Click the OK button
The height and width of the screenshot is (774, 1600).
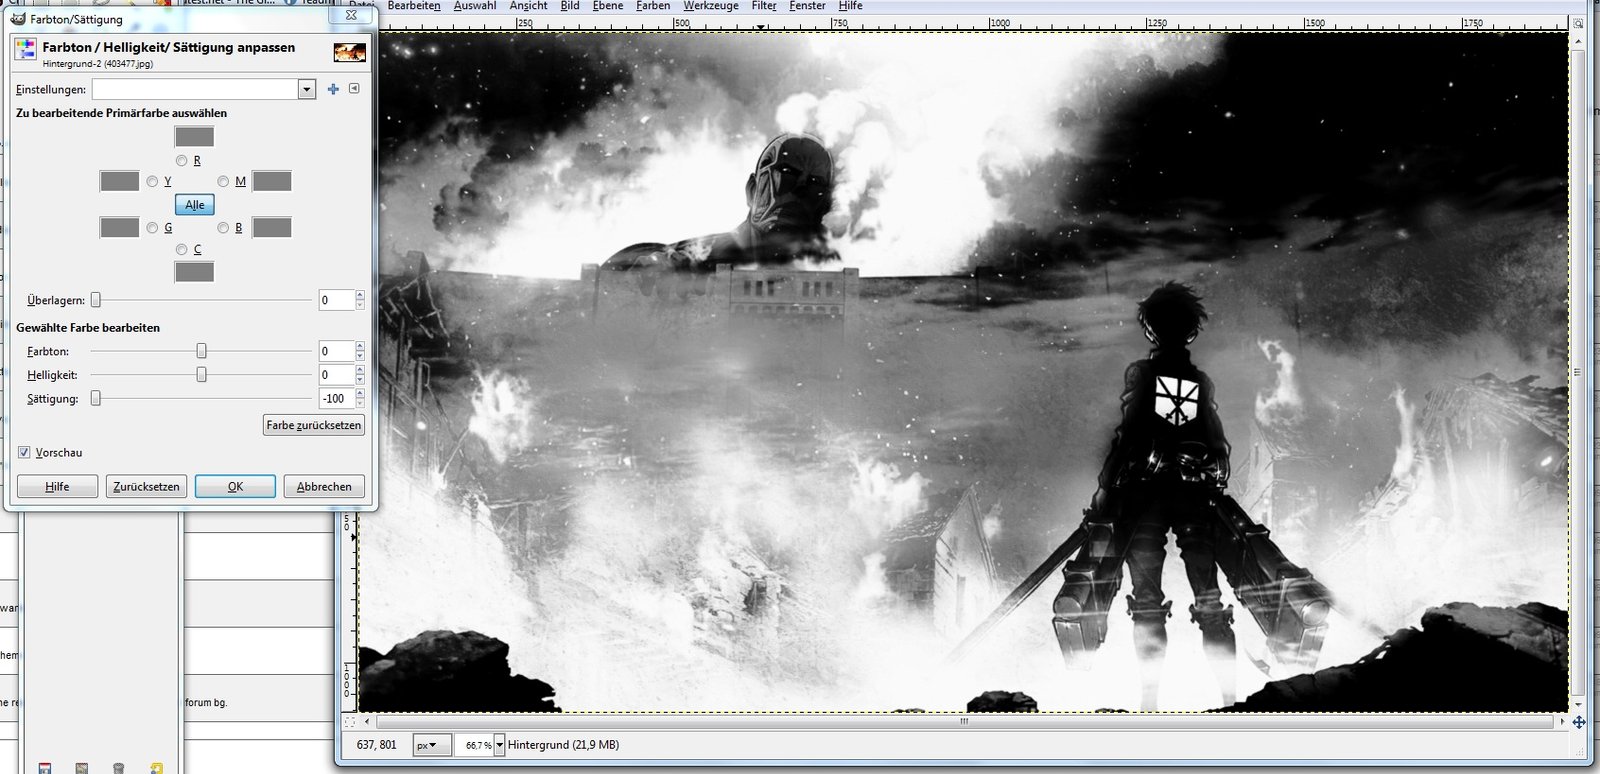point(235,487)
